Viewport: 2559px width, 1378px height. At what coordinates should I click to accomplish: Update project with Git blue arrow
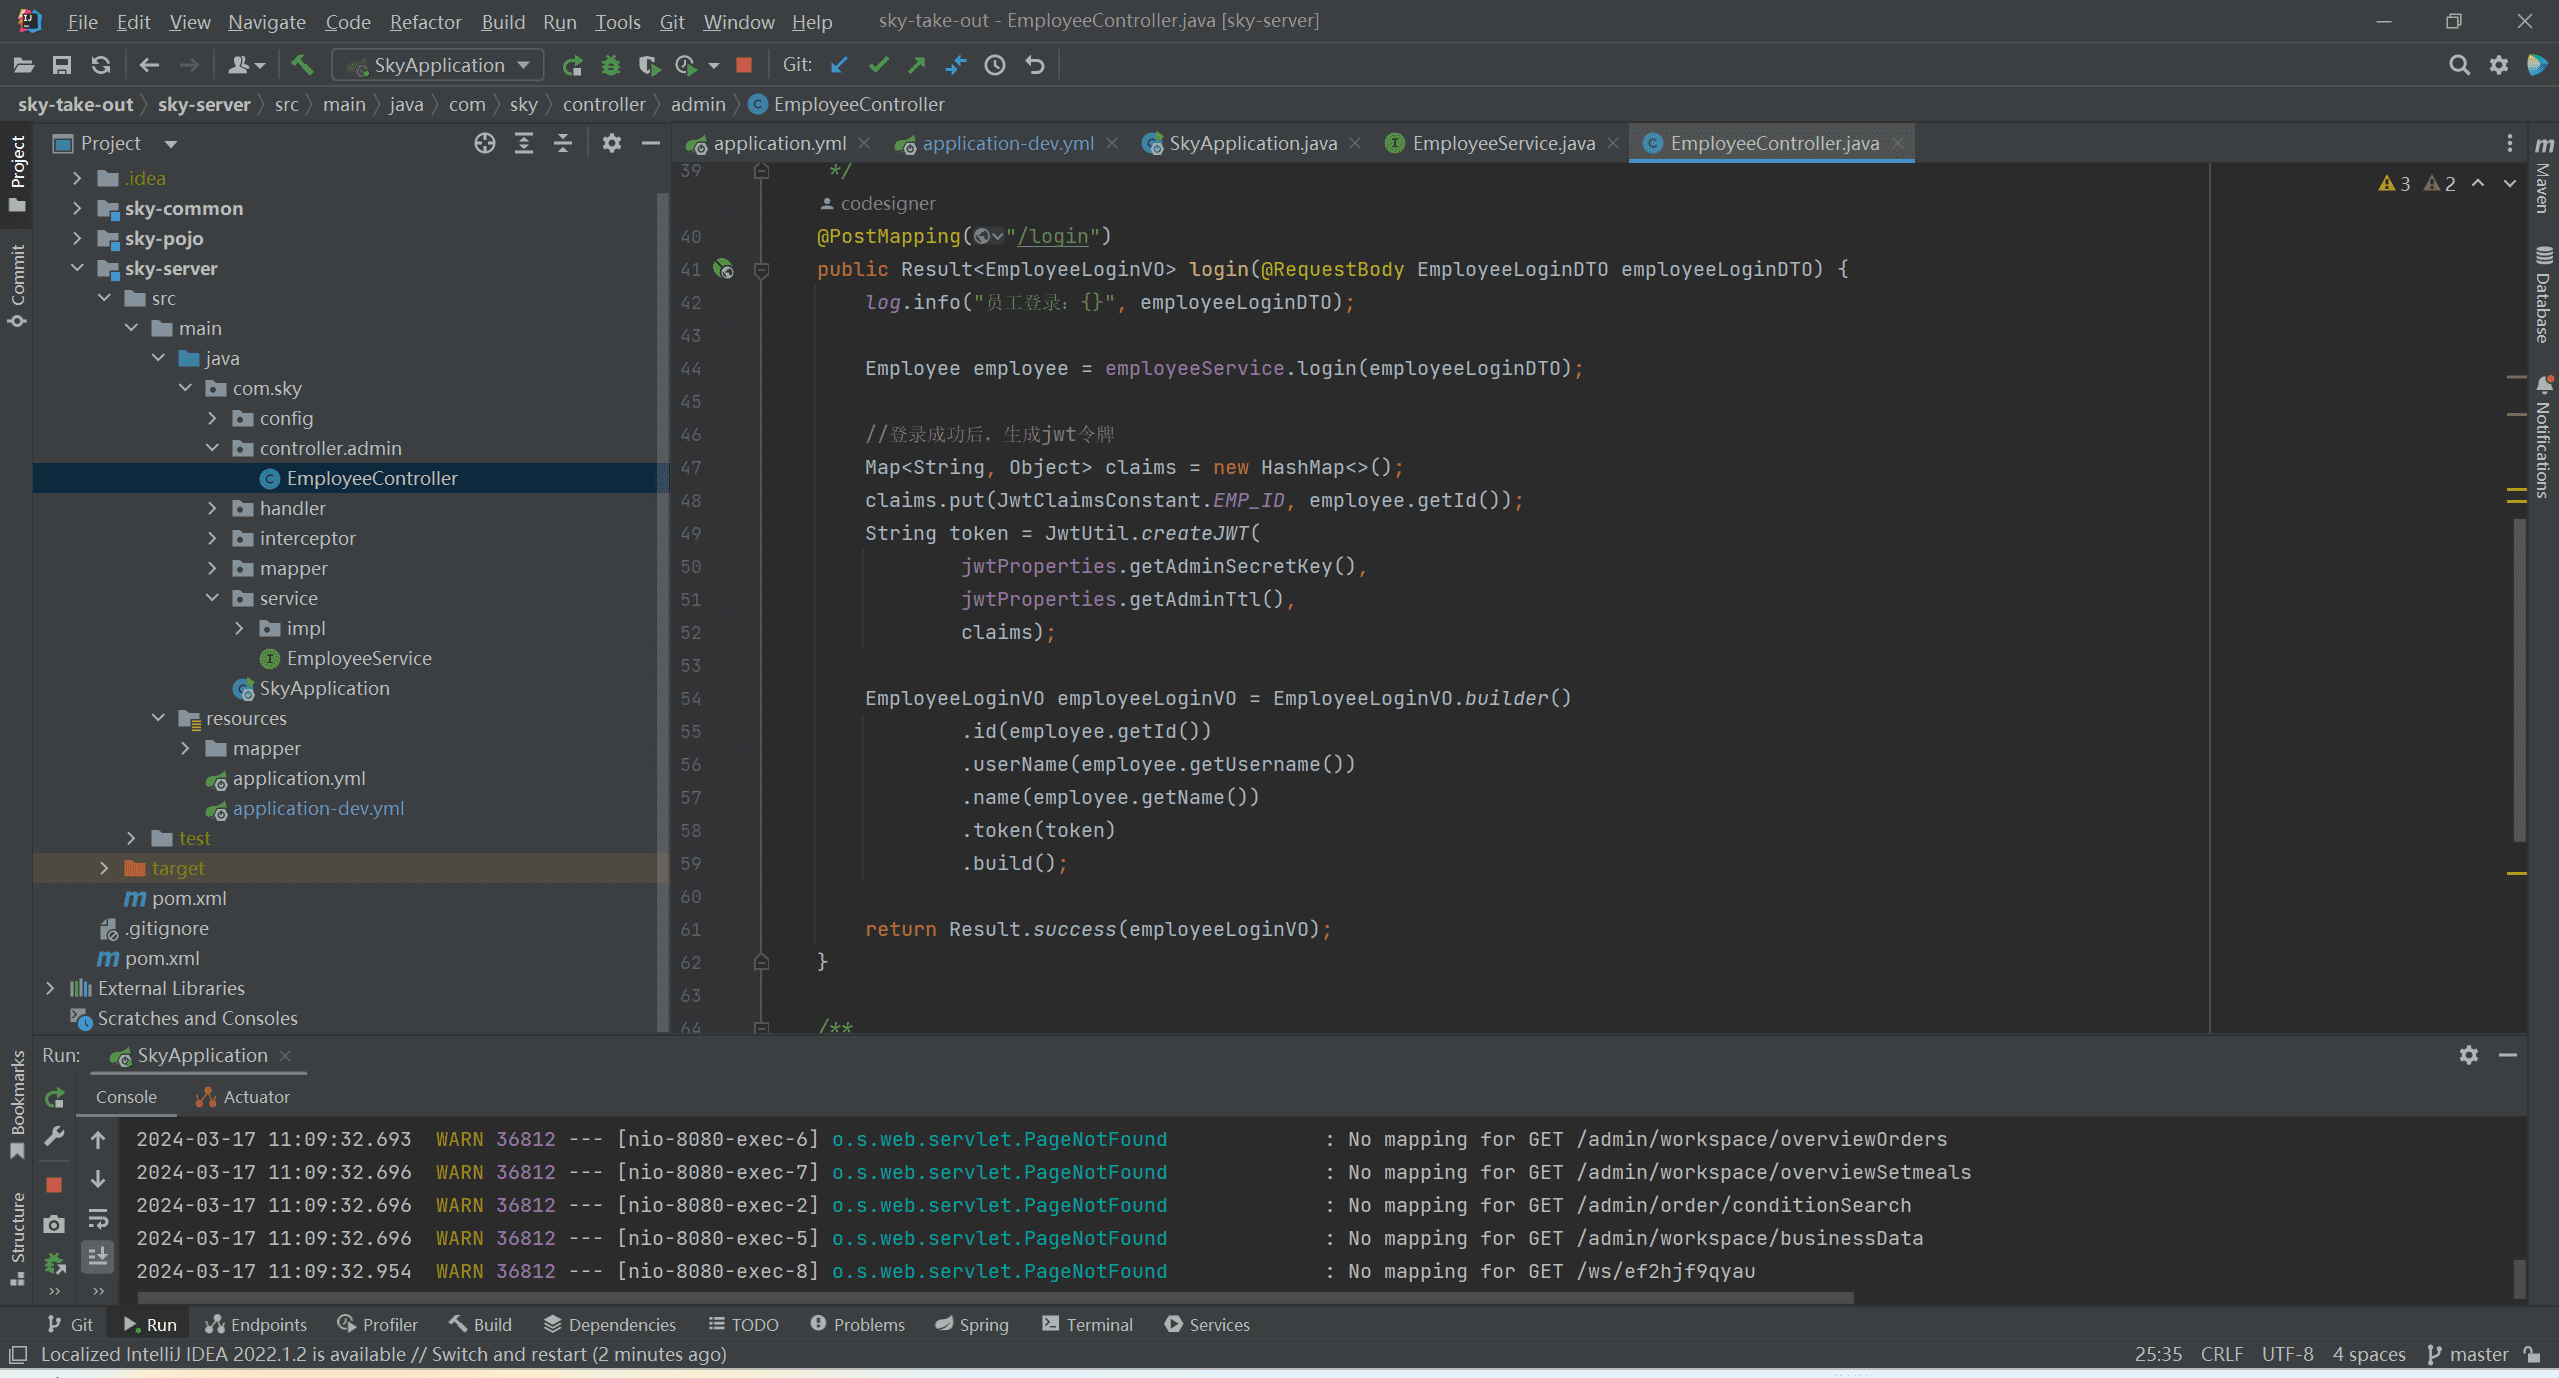tap(839, 65)
